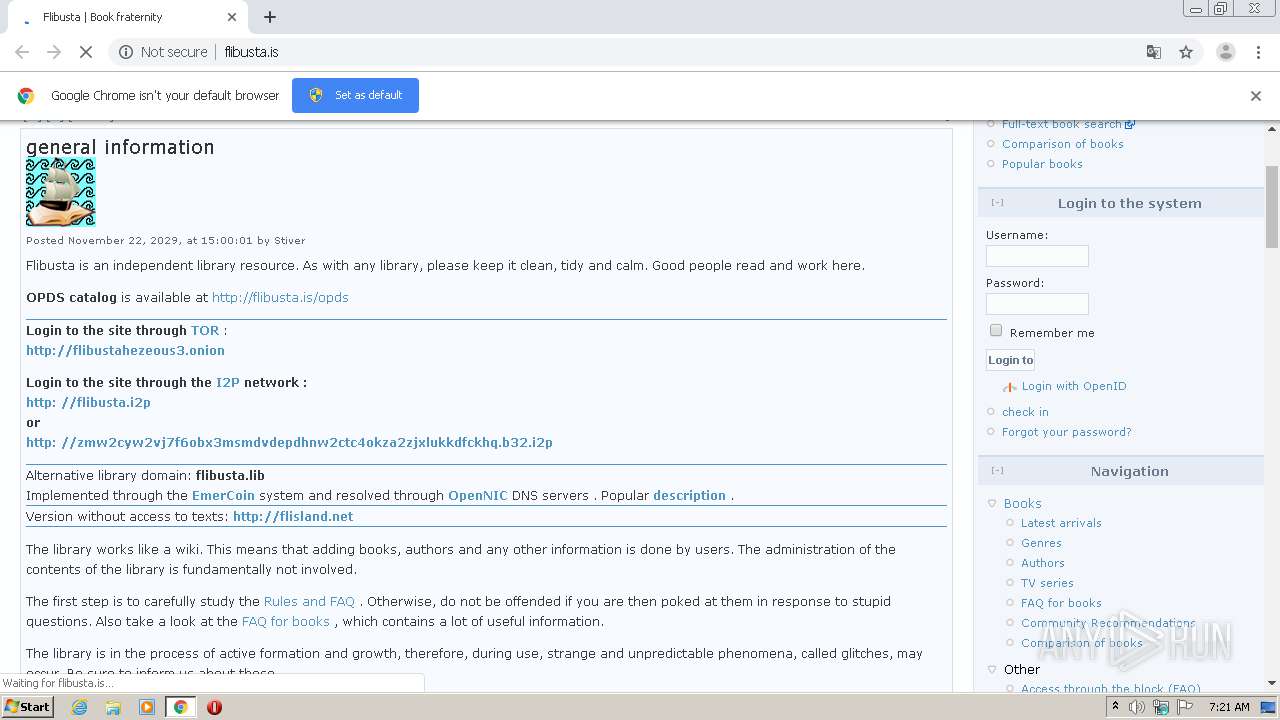1280x720 pixels.
Task: Open Internet Explorer from taskbar
Action: tap(79, 707)
